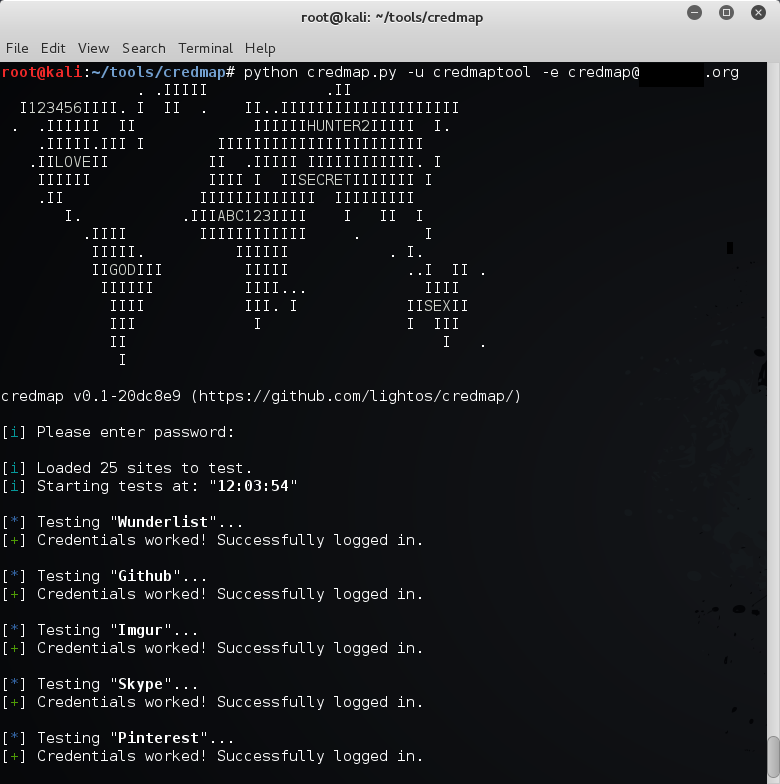Click the 123456 text in ASCII art

pyautogui.click(x=55, y=108)
